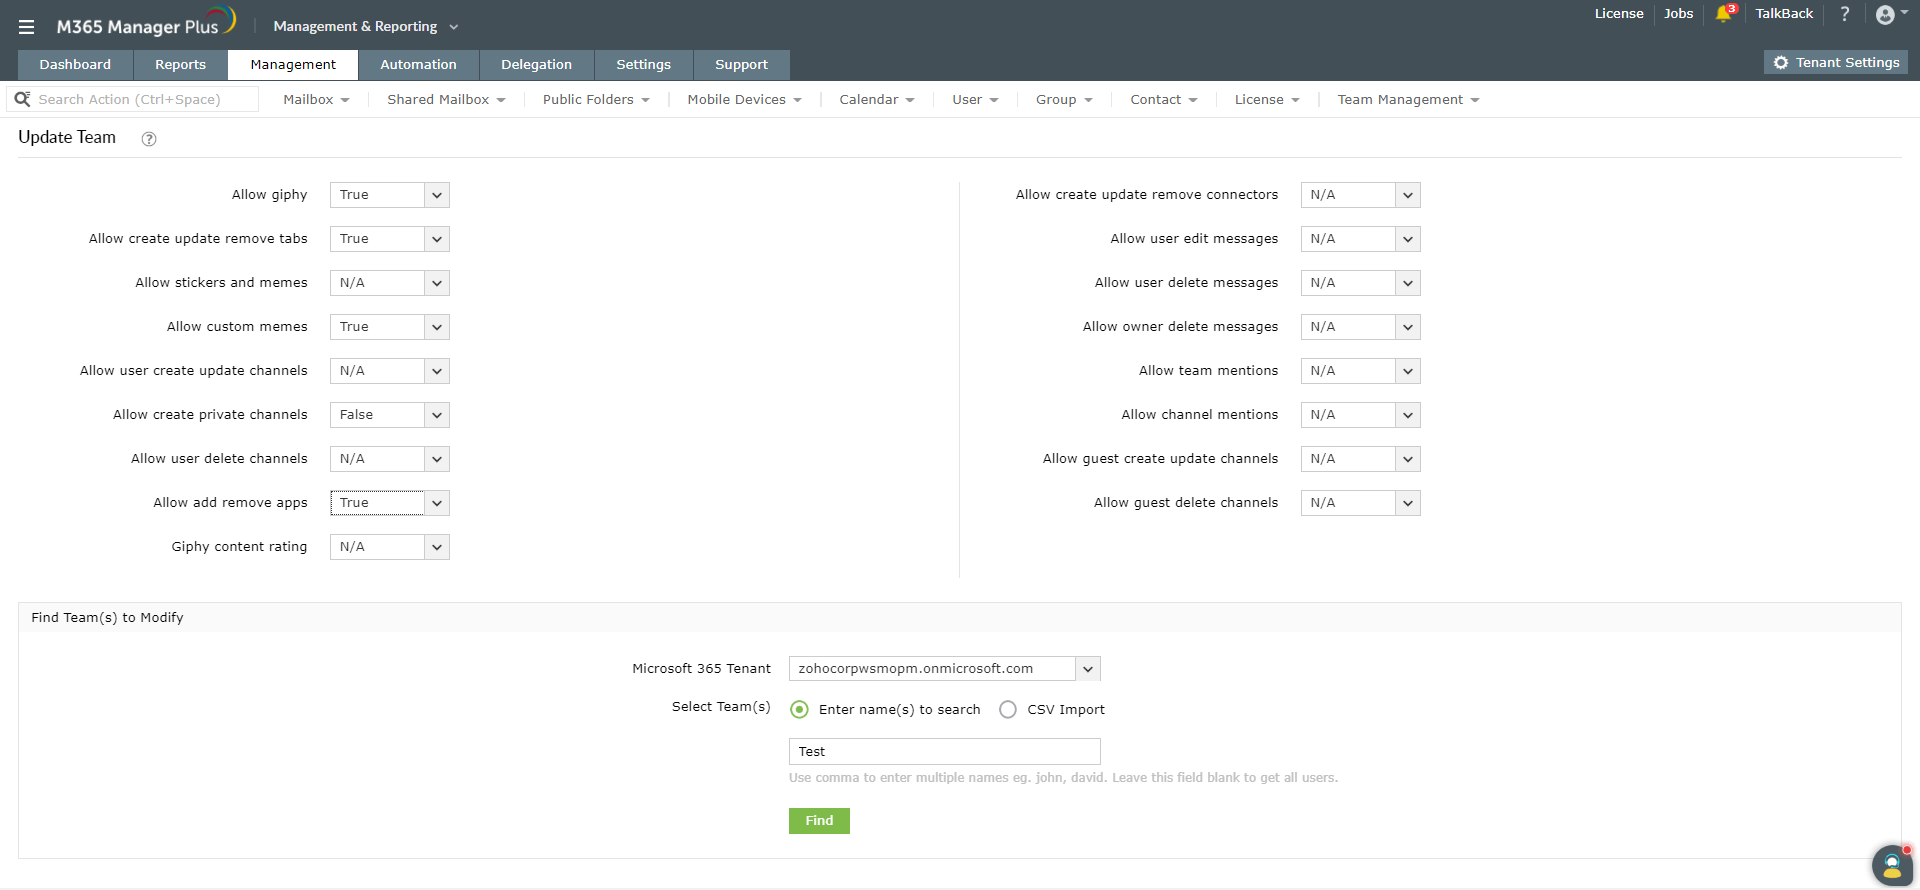The image size is (1920, 890).
Task: Open Management & Reporting module switcher
Action: [365, 27]
